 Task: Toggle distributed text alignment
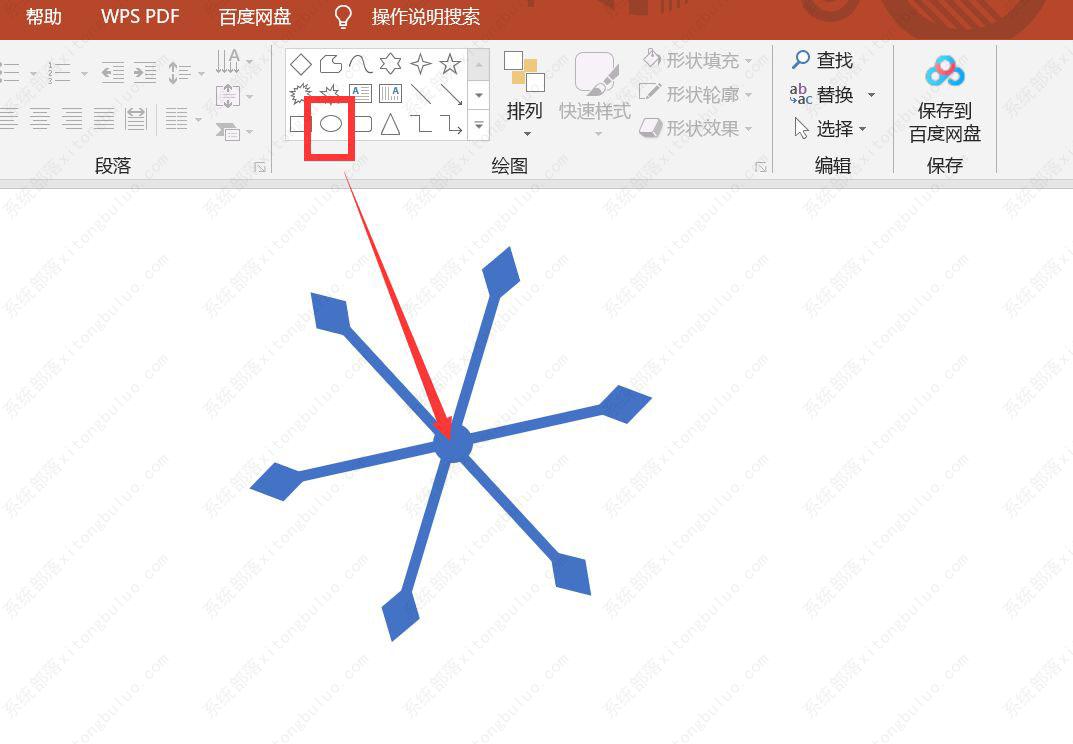tap(136, 118)
